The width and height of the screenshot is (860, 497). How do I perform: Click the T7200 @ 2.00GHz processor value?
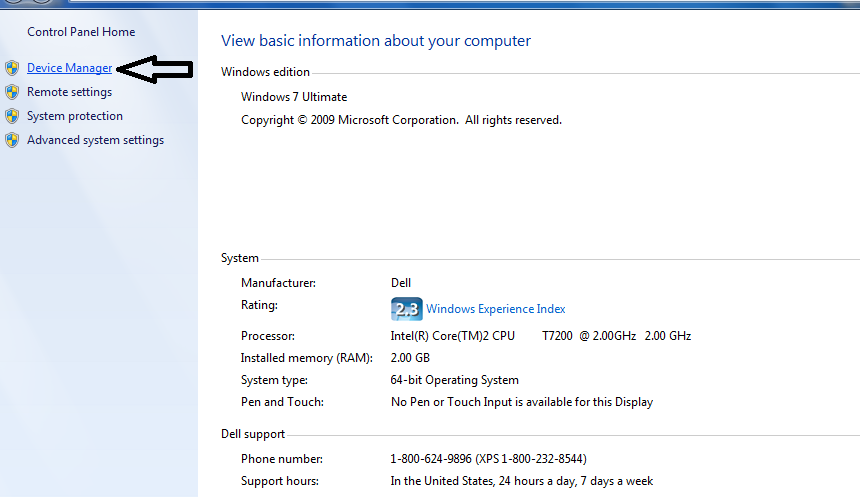point(589,336)
